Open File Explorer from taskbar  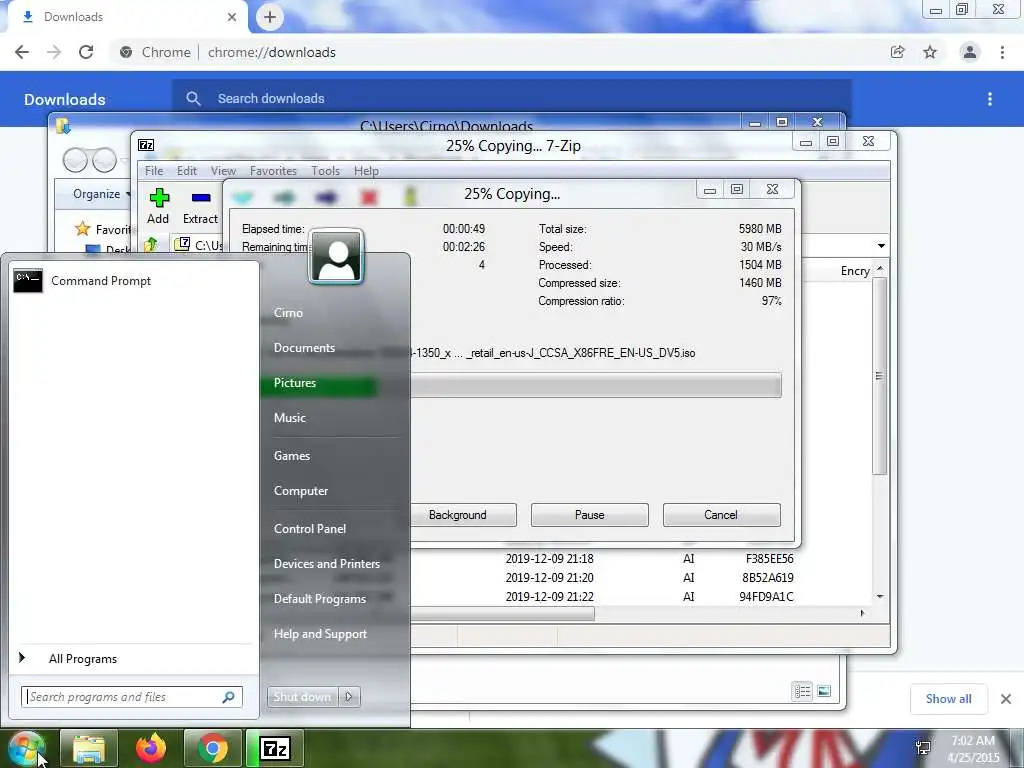89,748
